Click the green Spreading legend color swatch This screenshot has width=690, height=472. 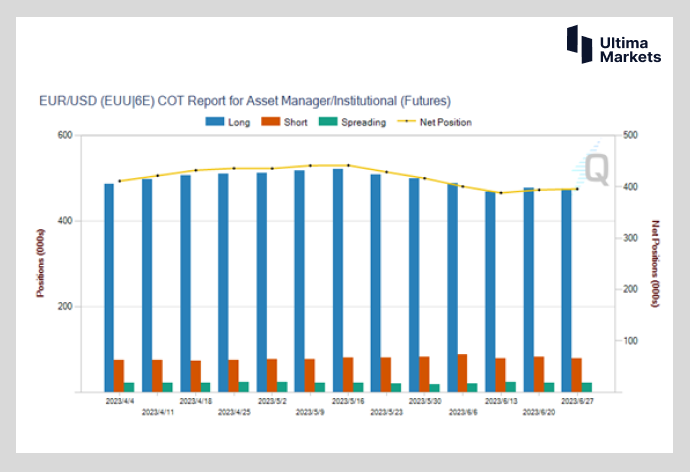326,122
